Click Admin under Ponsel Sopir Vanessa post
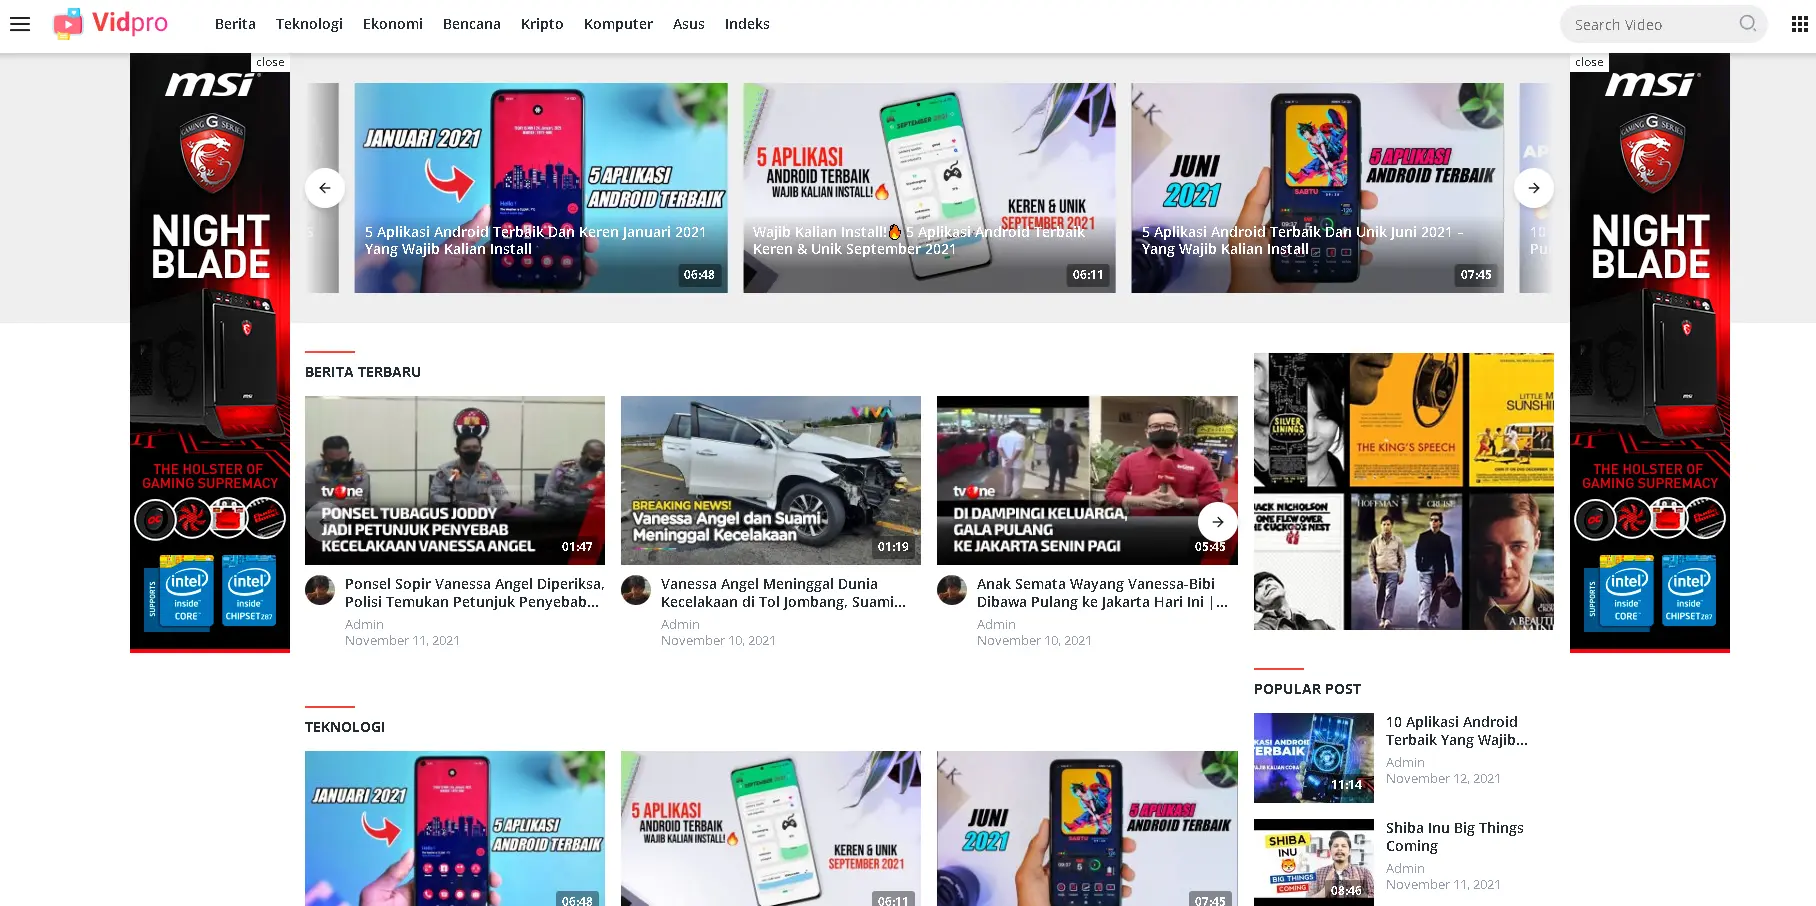This screenshot has width=1816, height=906. pyautogui.click(x=364, y=624)
